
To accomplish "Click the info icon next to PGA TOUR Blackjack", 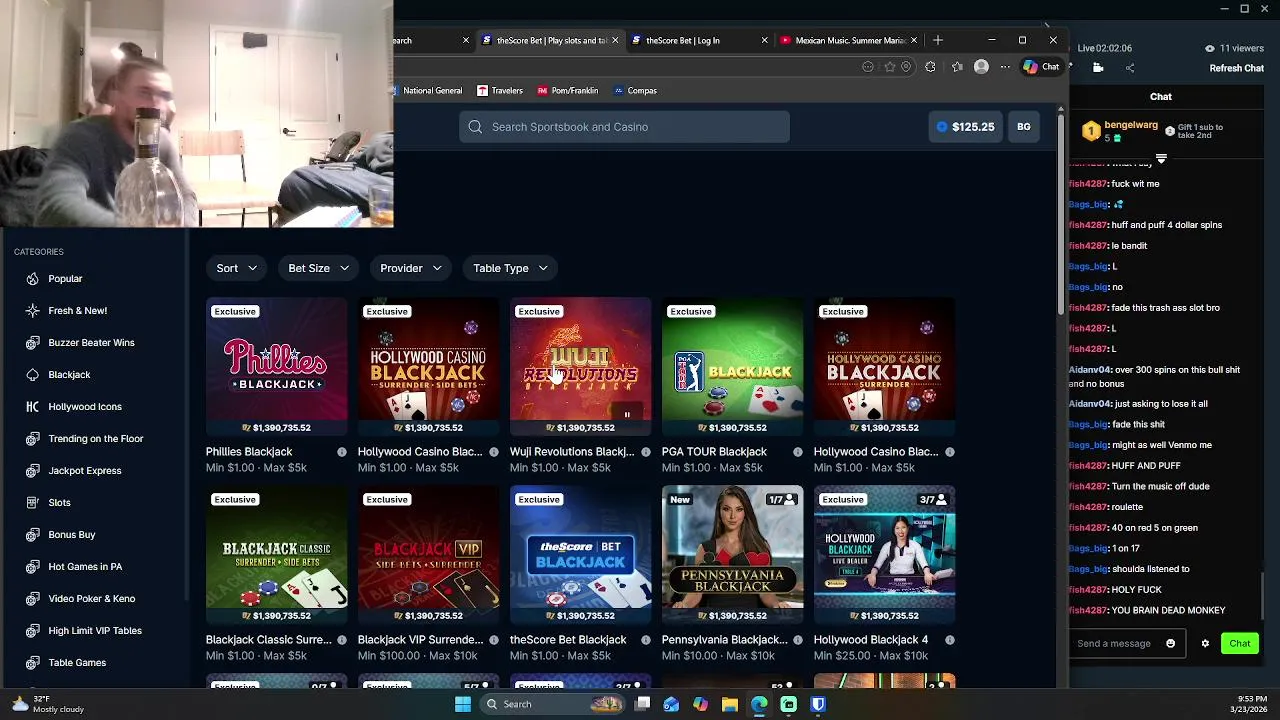I will tap(798, 452).
